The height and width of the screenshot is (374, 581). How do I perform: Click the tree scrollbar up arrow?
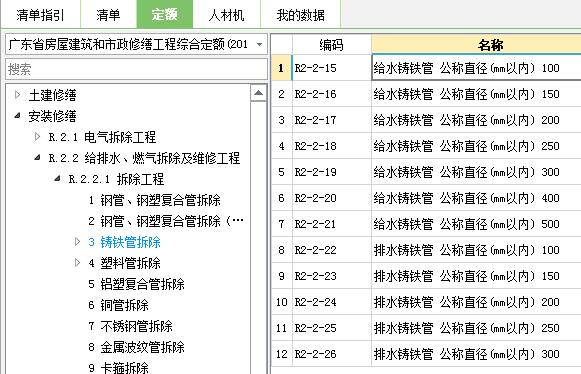click(x=259, y=93)
